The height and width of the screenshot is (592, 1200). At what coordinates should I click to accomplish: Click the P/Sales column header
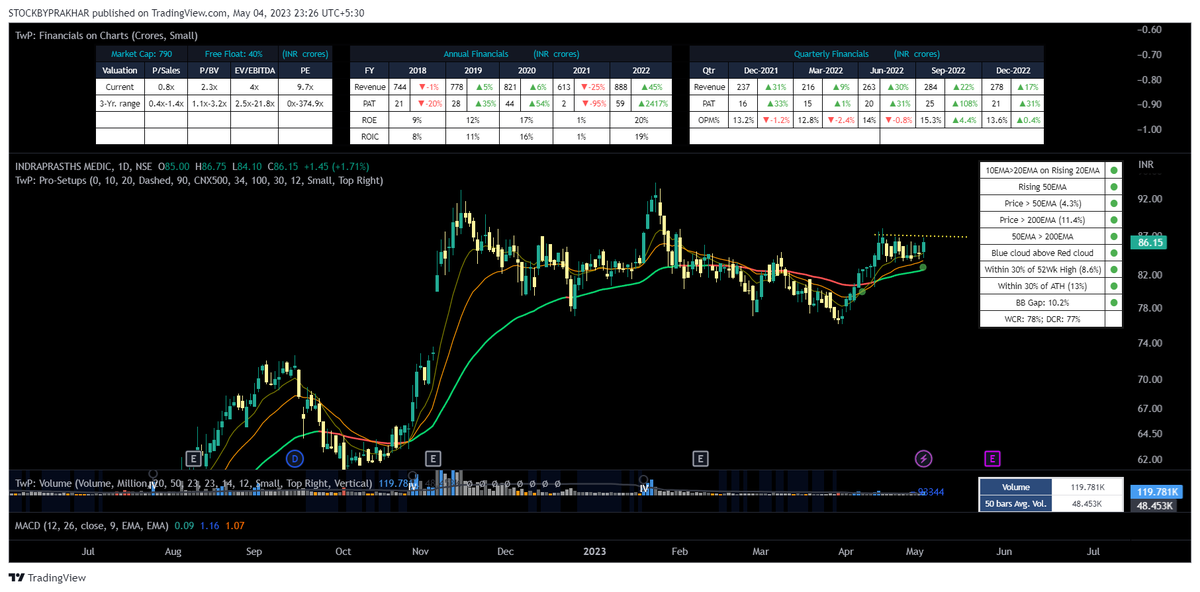(166, 70)
